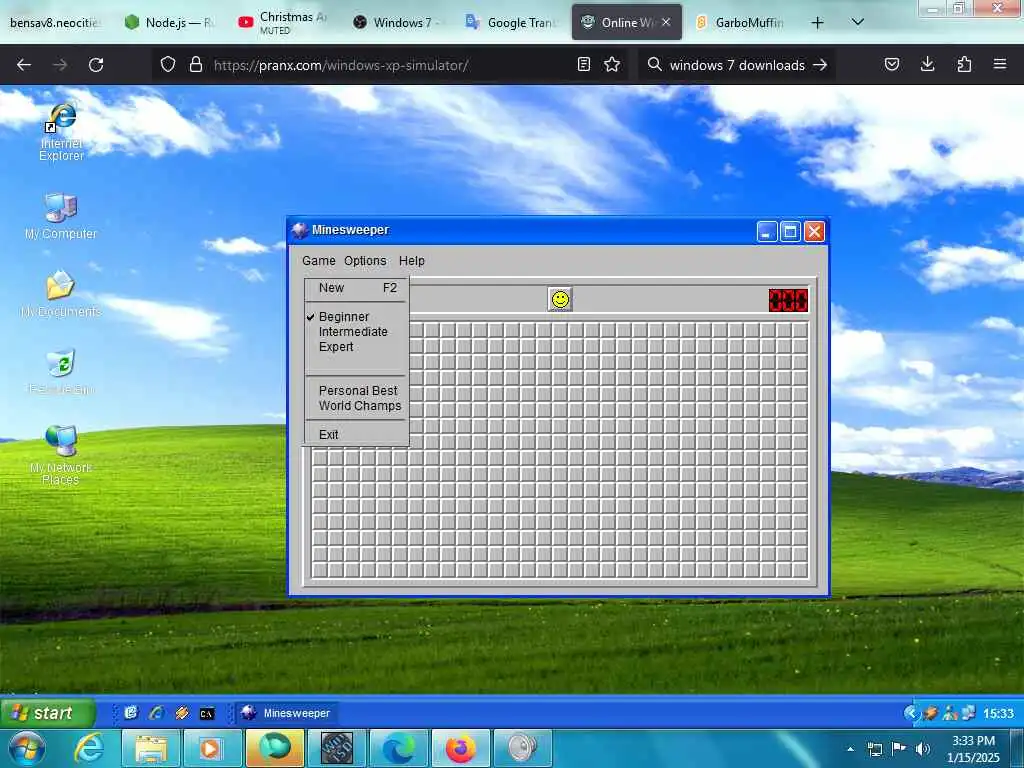
Task: Switch to Firefox on the taskbar
Action: (461, 748)
